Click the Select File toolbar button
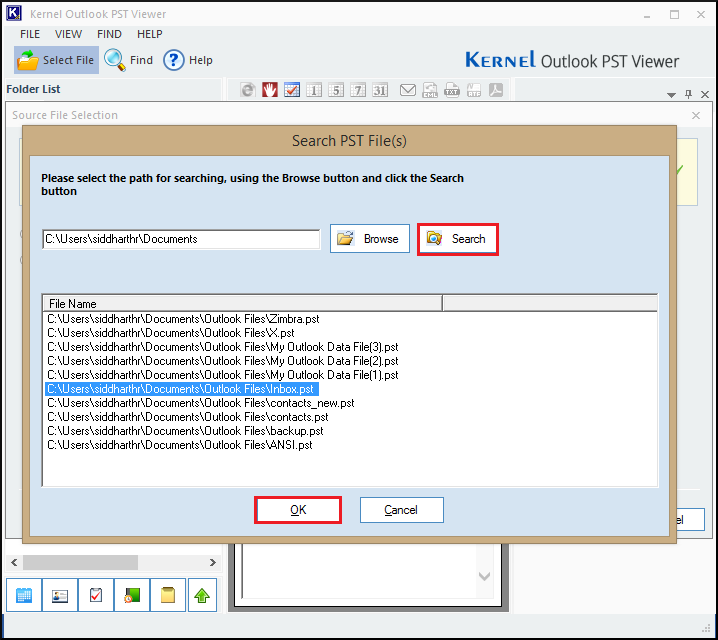Screen dimensions: 718x640 (x=56, y=60)
